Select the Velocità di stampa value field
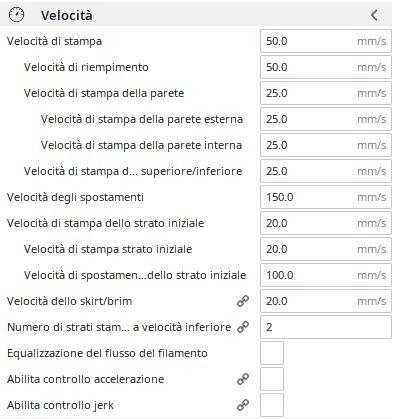395x419 pixels. pos(326,41)
